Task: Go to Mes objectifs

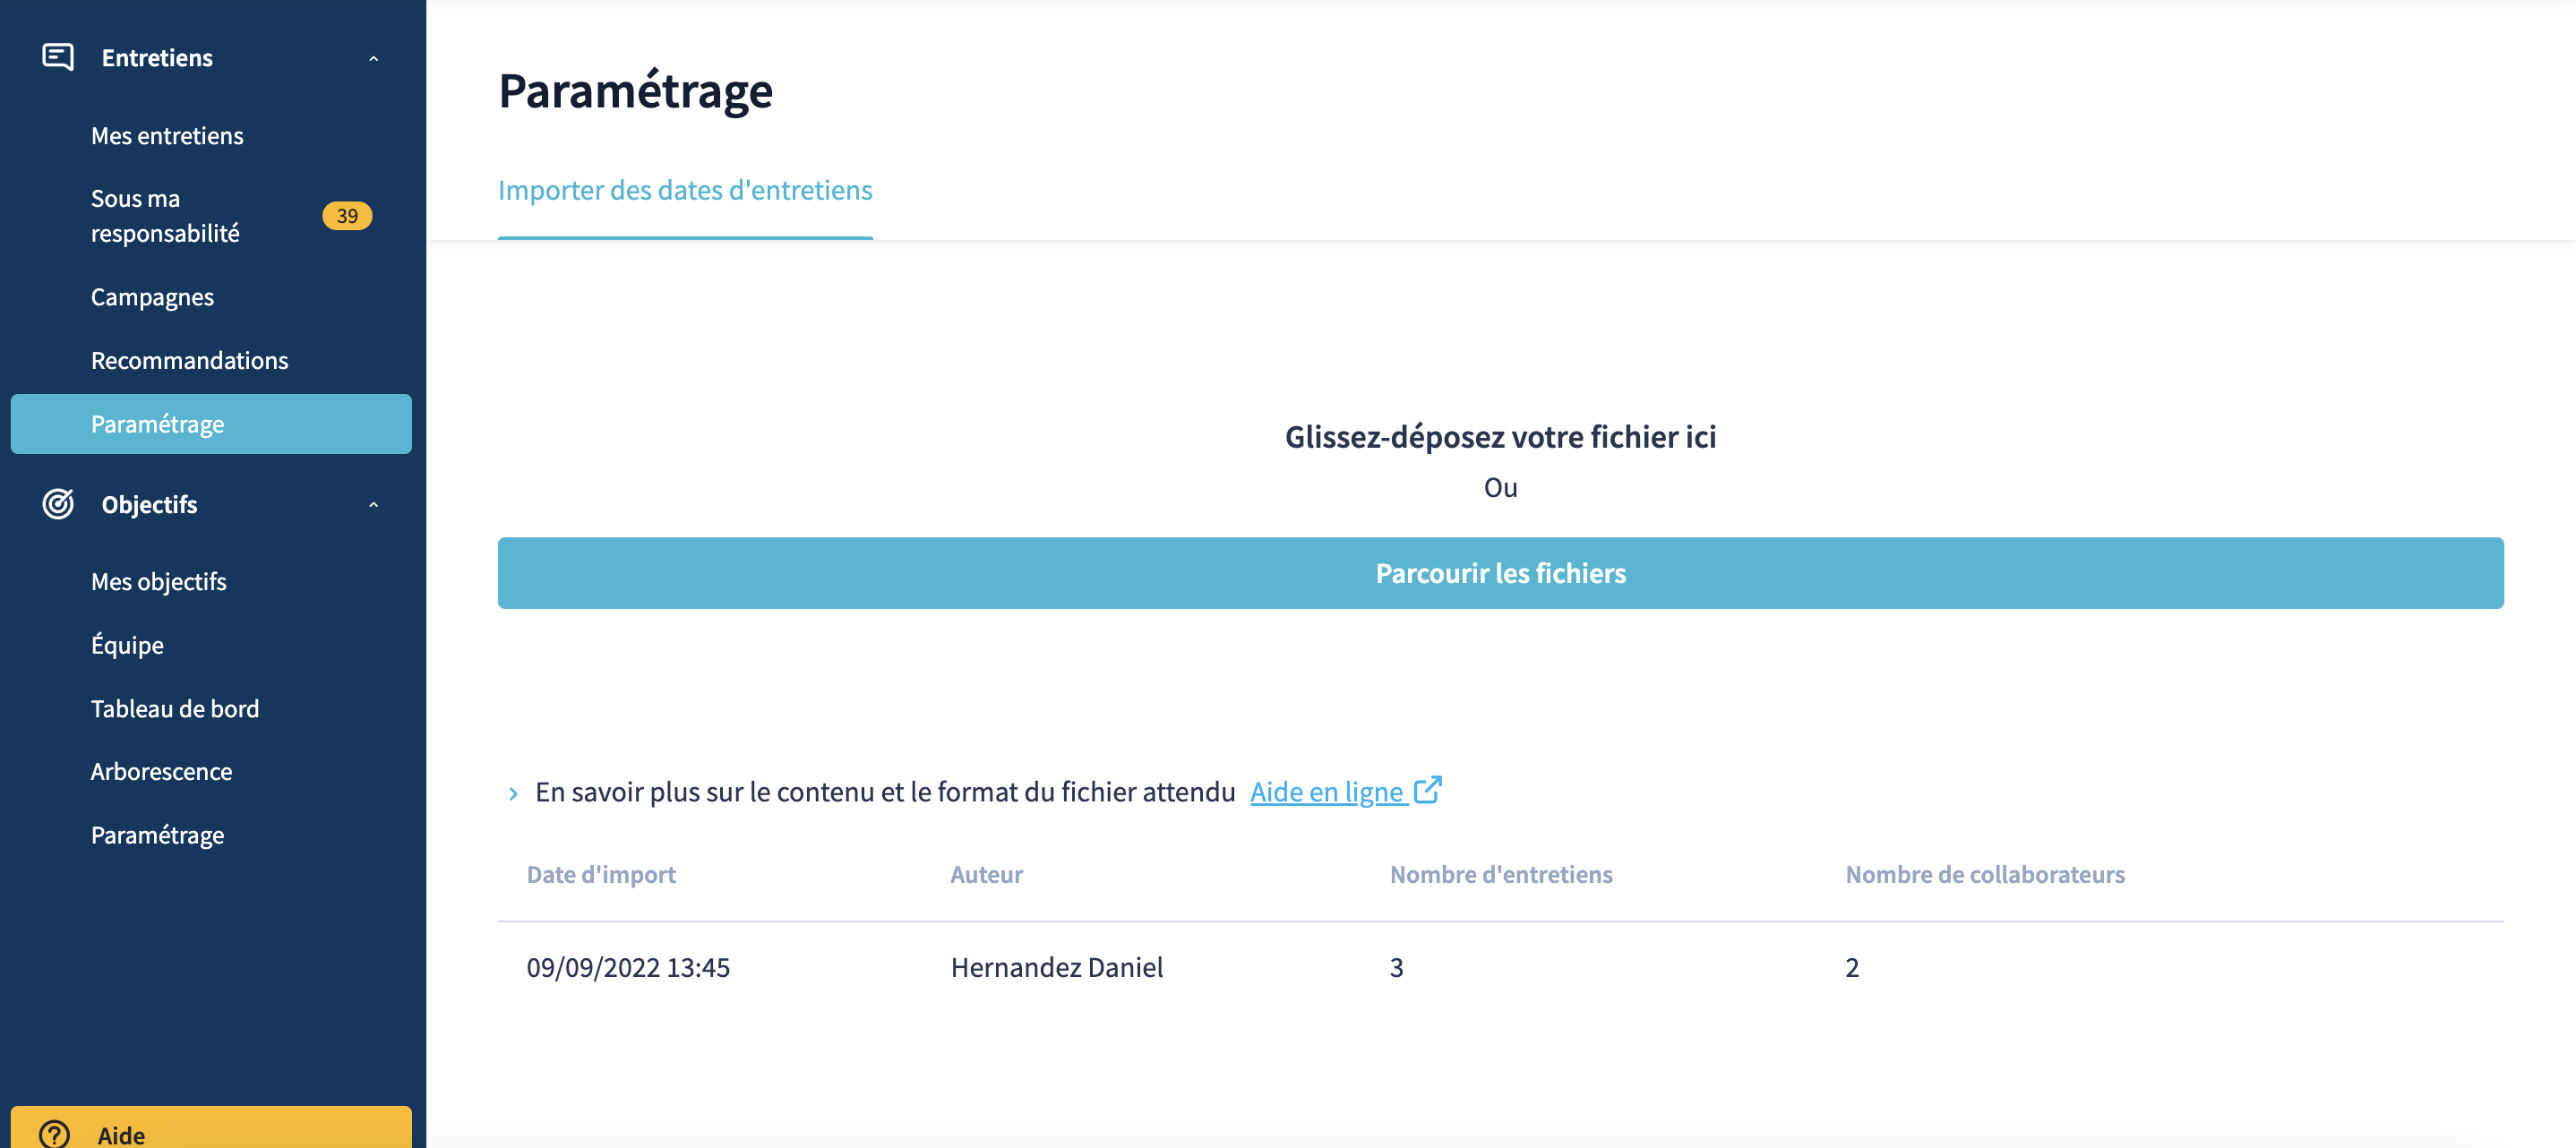Action: [x=159, y=582]
